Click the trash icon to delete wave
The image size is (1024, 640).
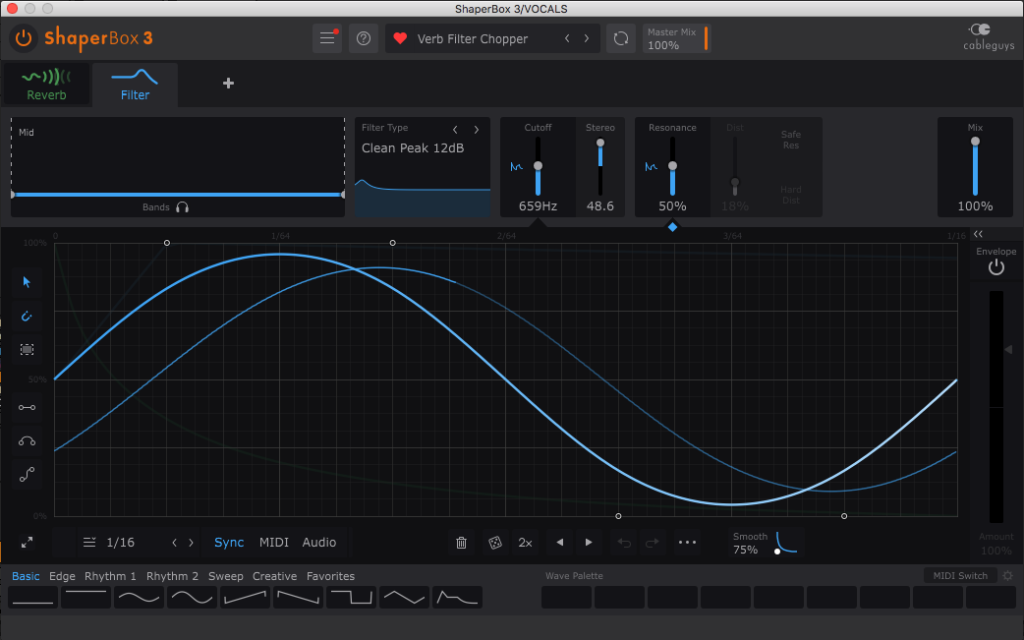pos(461,543)
